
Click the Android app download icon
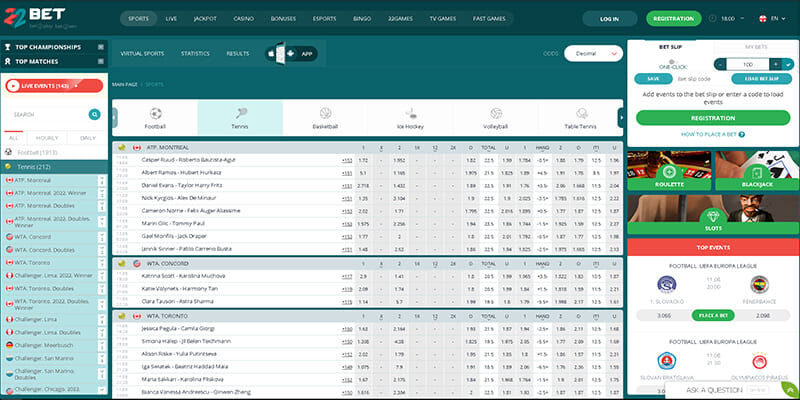[x=290, y=54]
